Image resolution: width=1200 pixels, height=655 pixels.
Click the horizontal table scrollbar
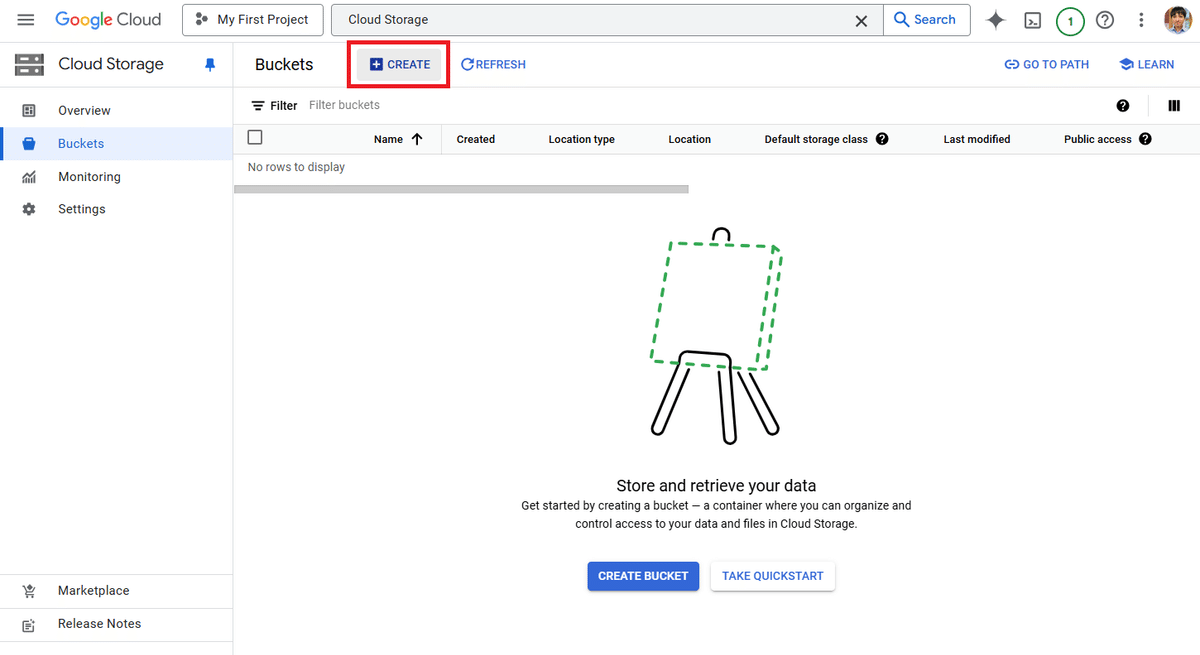pos(461,189)
